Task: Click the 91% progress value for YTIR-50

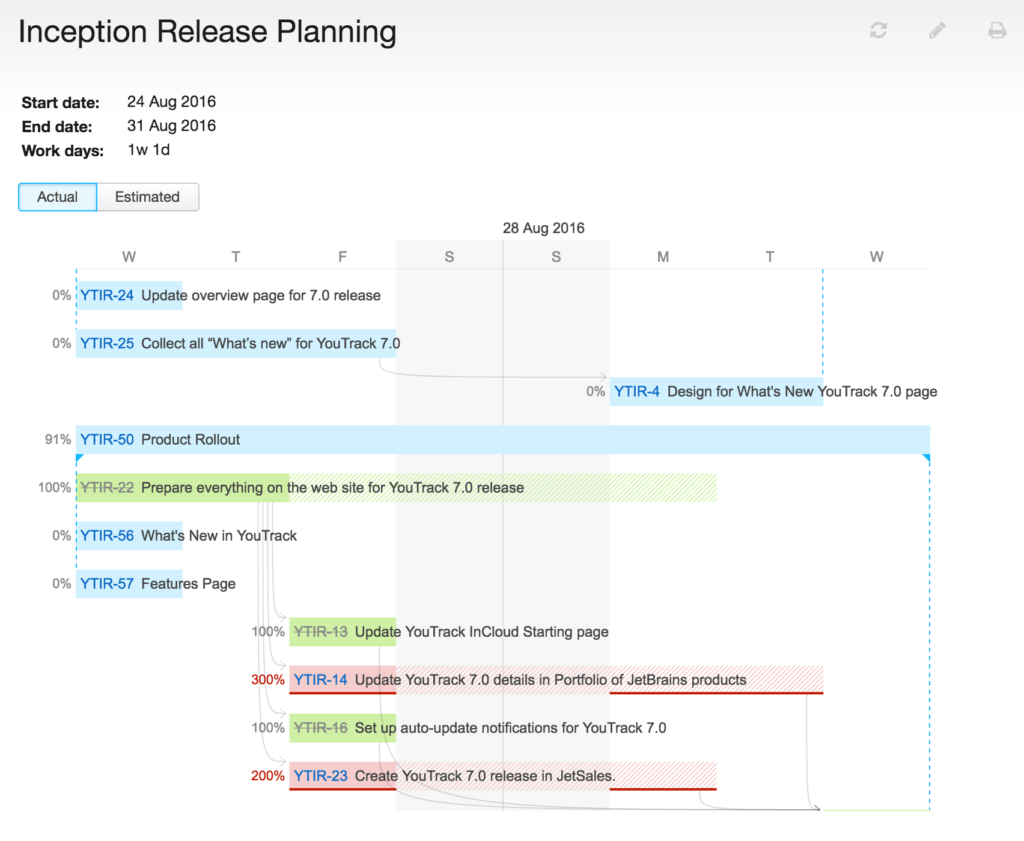Action: click(x=58, y=439)
